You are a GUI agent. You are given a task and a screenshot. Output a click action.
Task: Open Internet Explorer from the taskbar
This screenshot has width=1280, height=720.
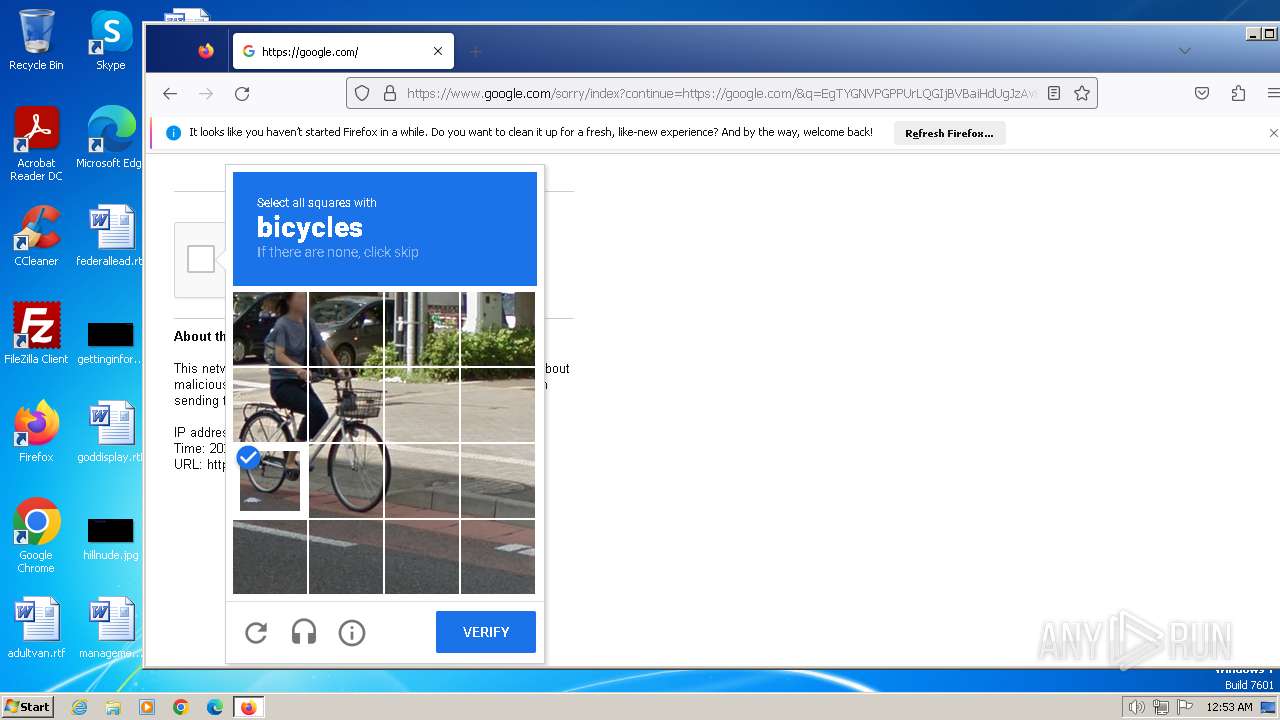click(x=80, y=707)
